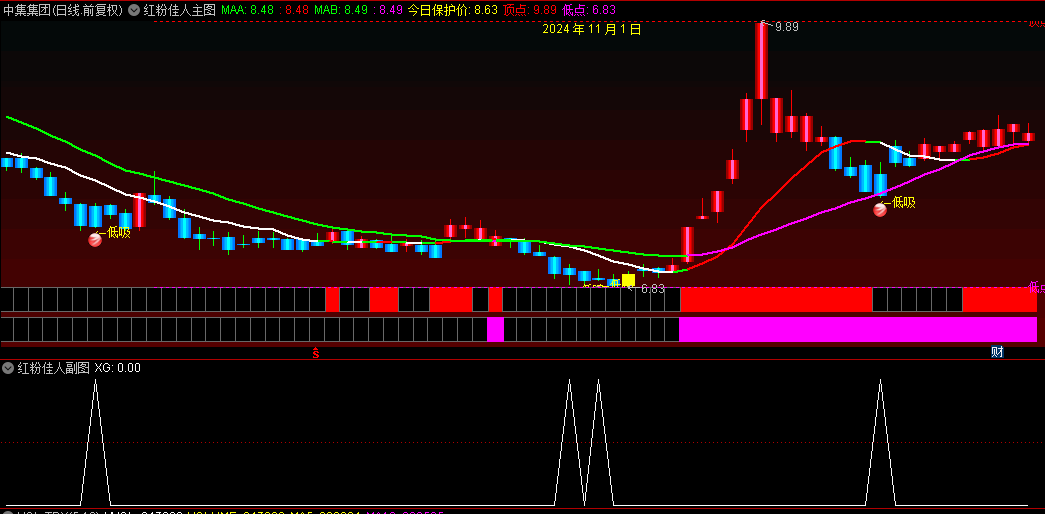The width and height of the screenshot is (1045, 514).
Task: Expand the 红粉佳人副图 indicator dropdown arrow
Action: pyautogui.click(x=9, y=368)
